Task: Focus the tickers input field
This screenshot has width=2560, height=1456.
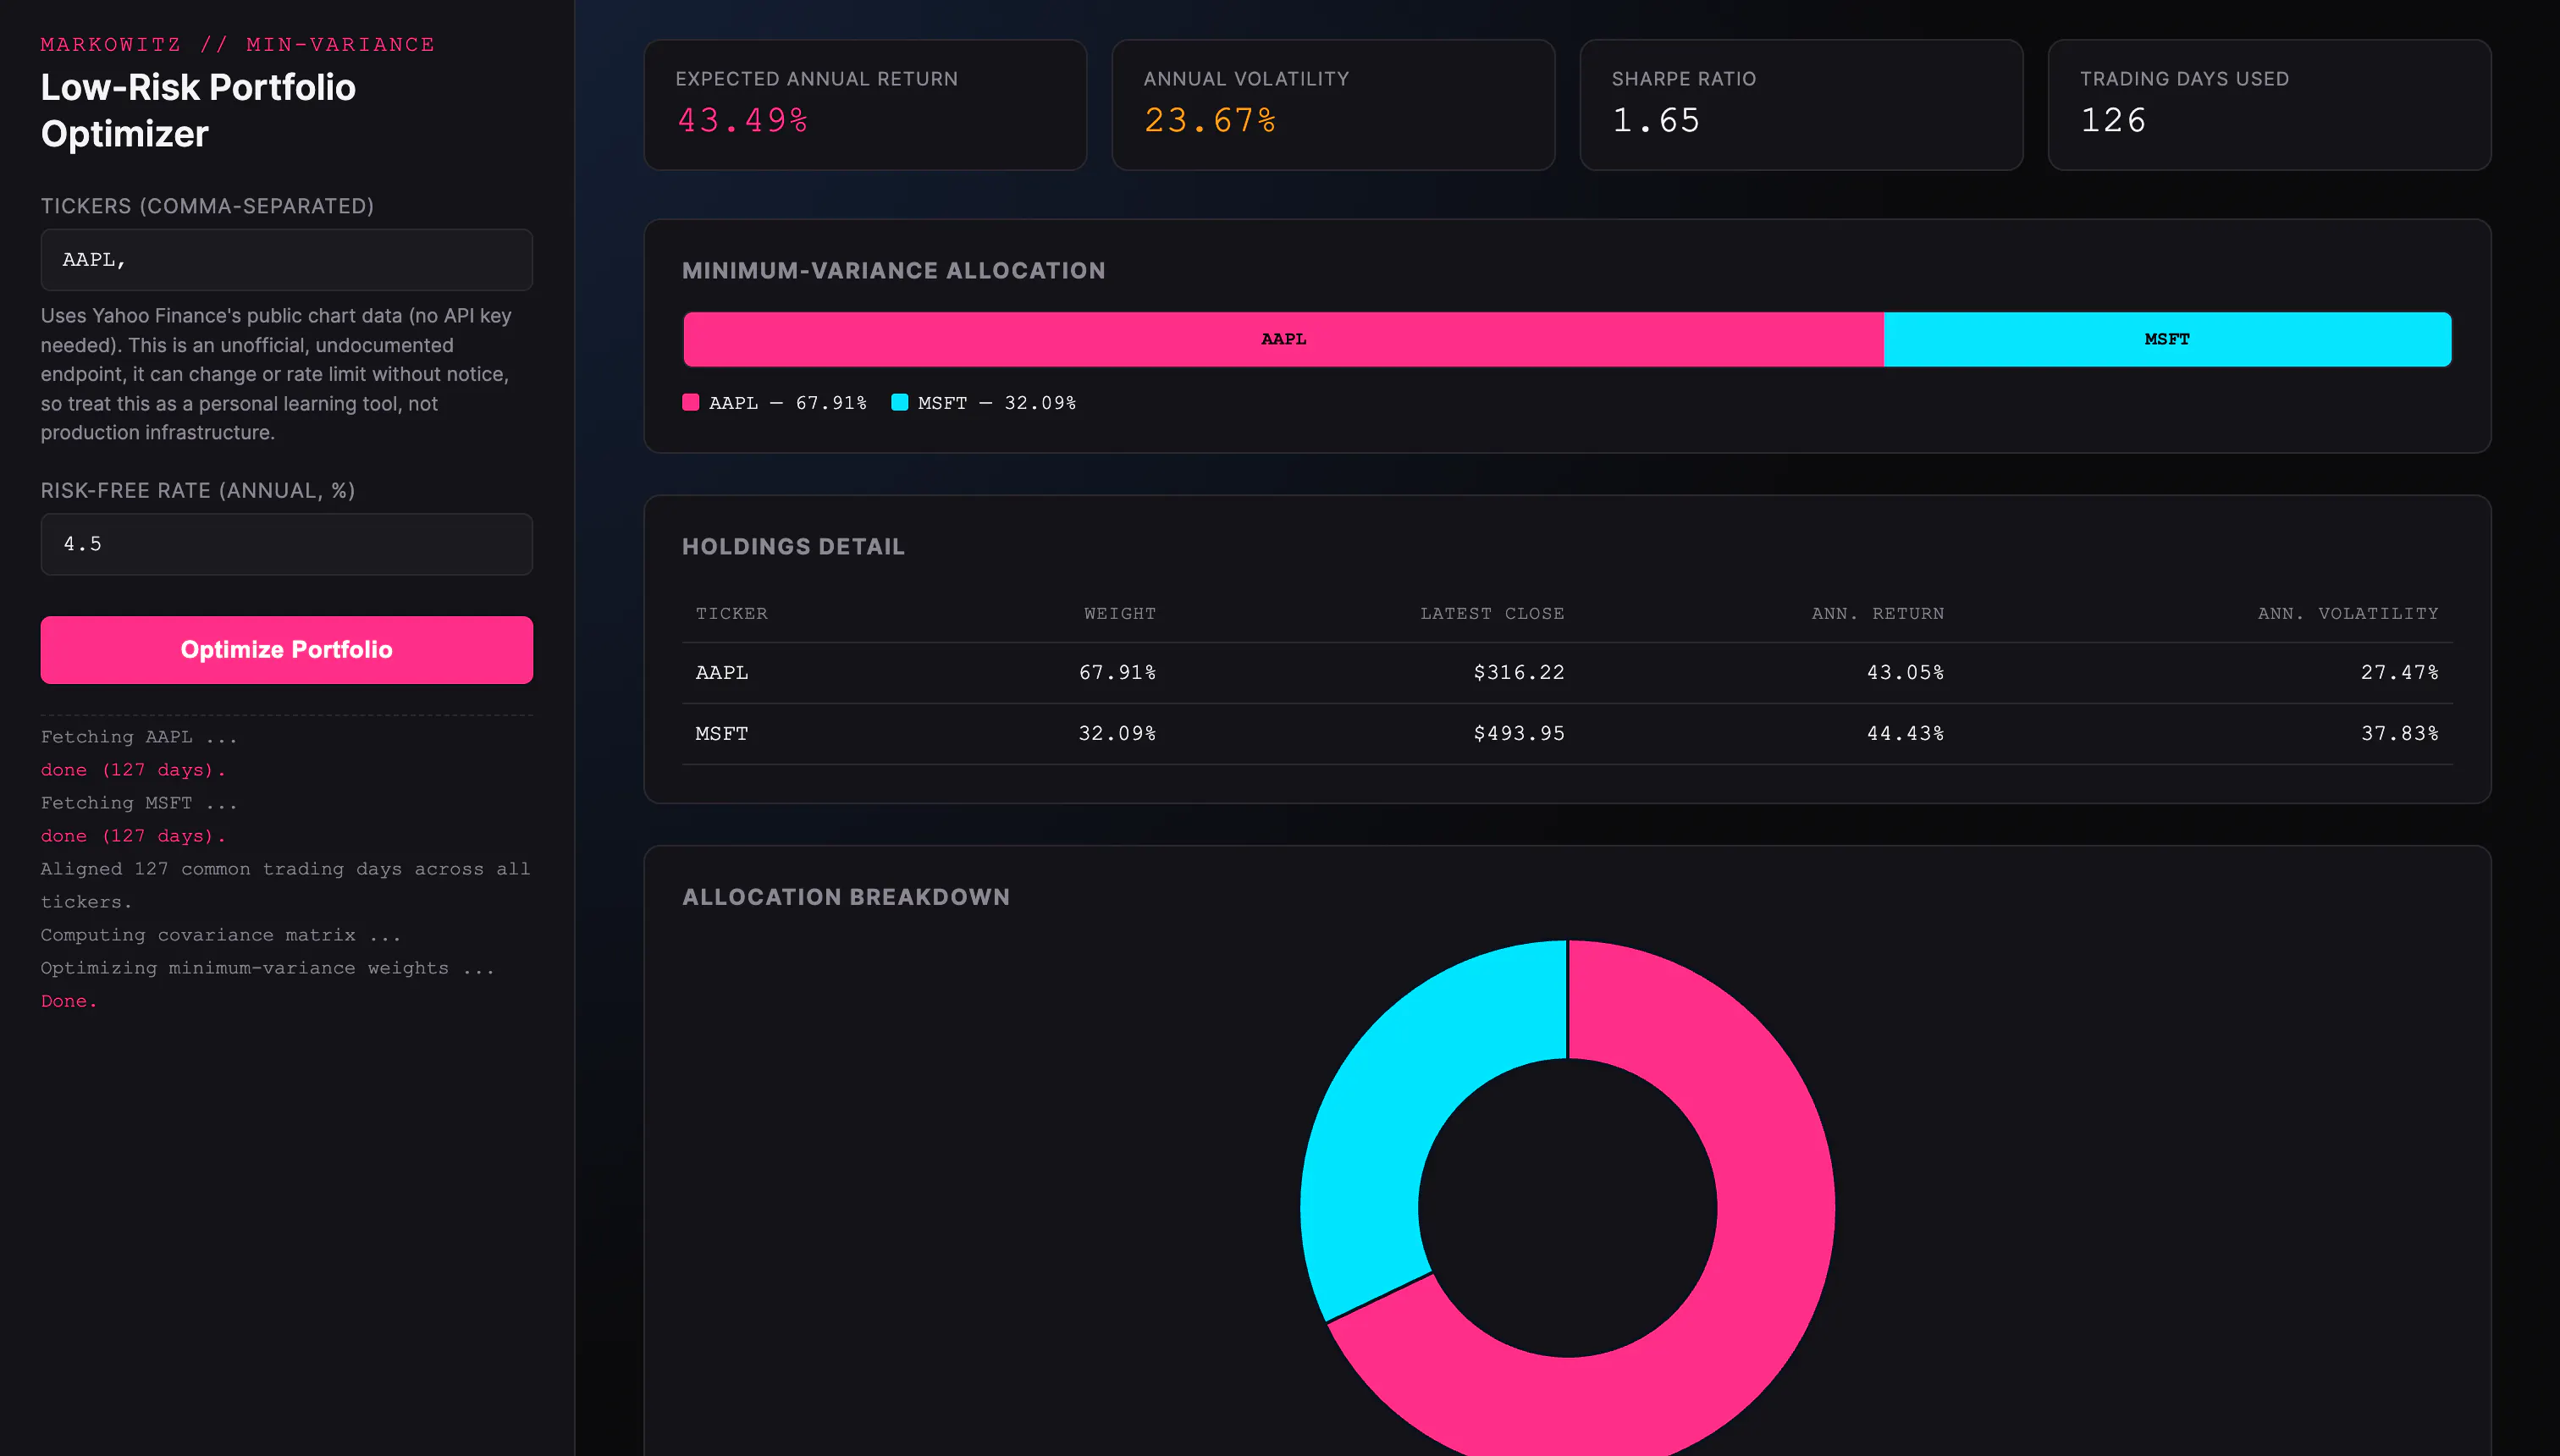Action: tap(286, 260)
